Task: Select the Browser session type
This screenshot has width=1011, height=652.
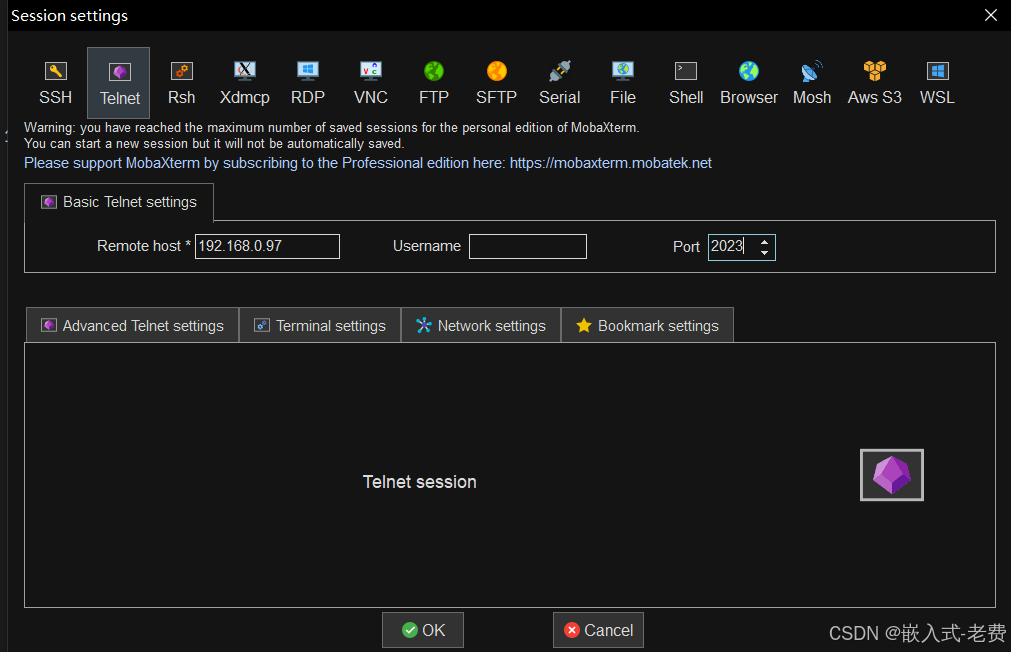Action: pos(749,83)
